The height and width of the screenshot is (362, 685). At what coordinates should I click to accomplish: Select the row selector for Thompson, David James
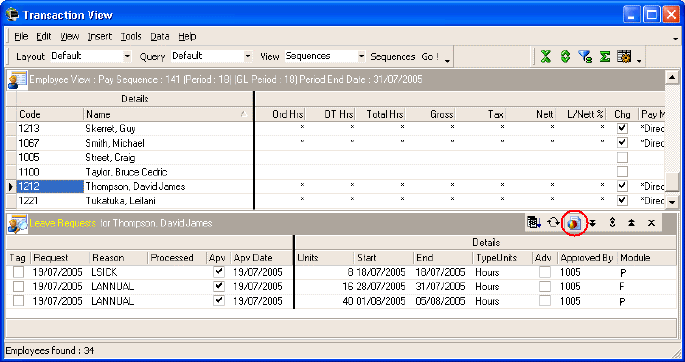point(11,186)
